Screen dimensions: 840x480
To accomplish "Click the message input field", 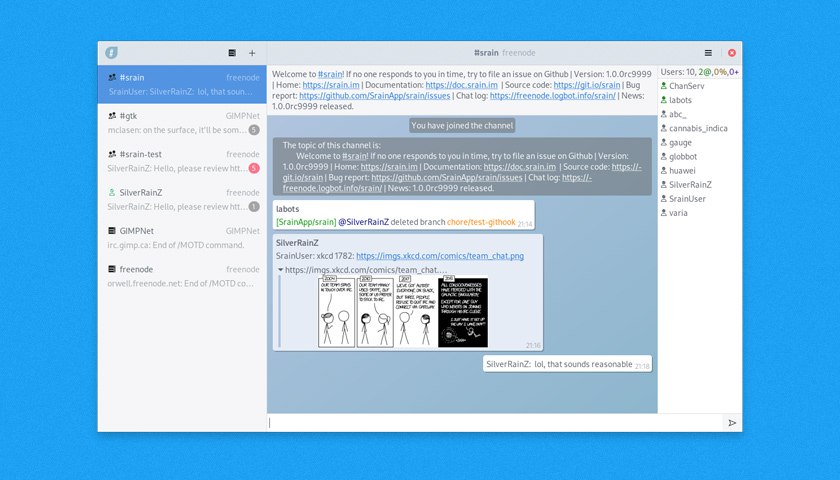I will pyautogui.click(x=495, y=423).
